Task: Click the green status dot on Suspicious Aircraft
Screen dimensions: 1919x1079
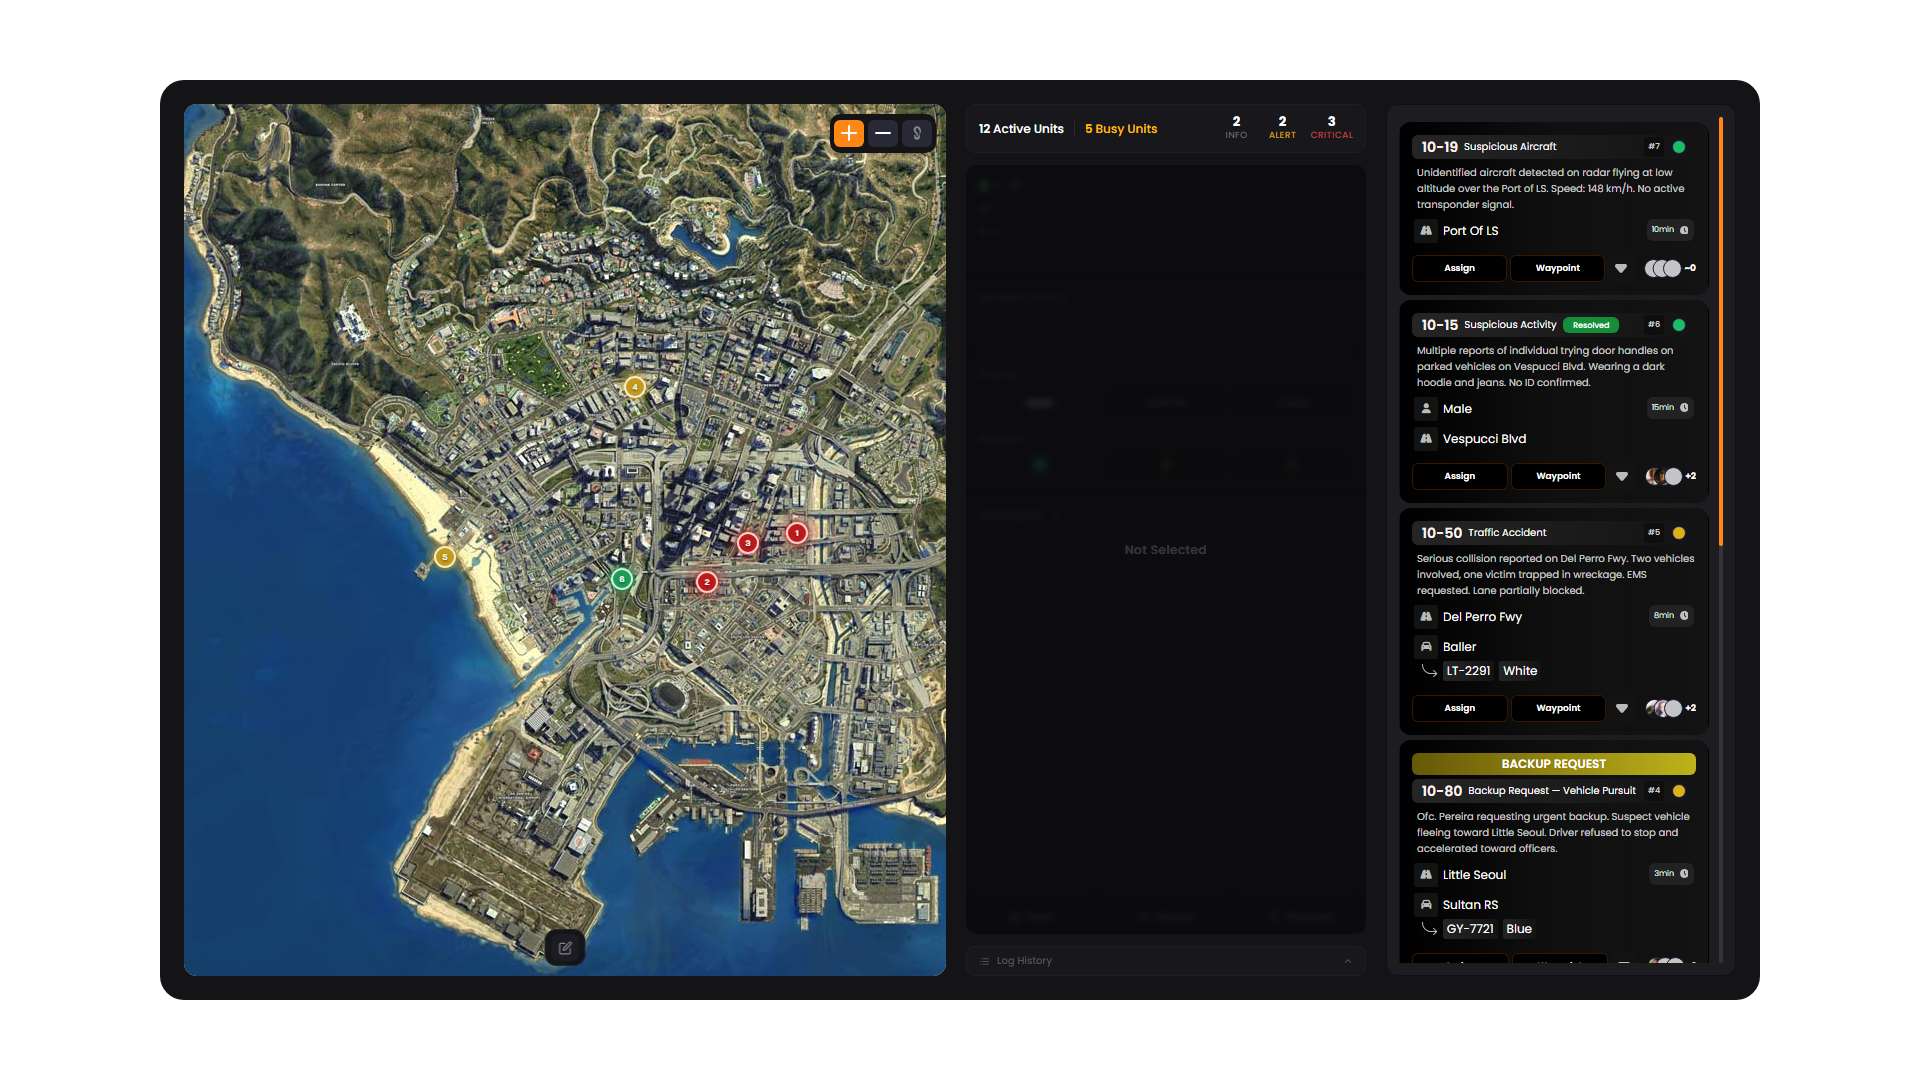Action: pos(1679,147)
